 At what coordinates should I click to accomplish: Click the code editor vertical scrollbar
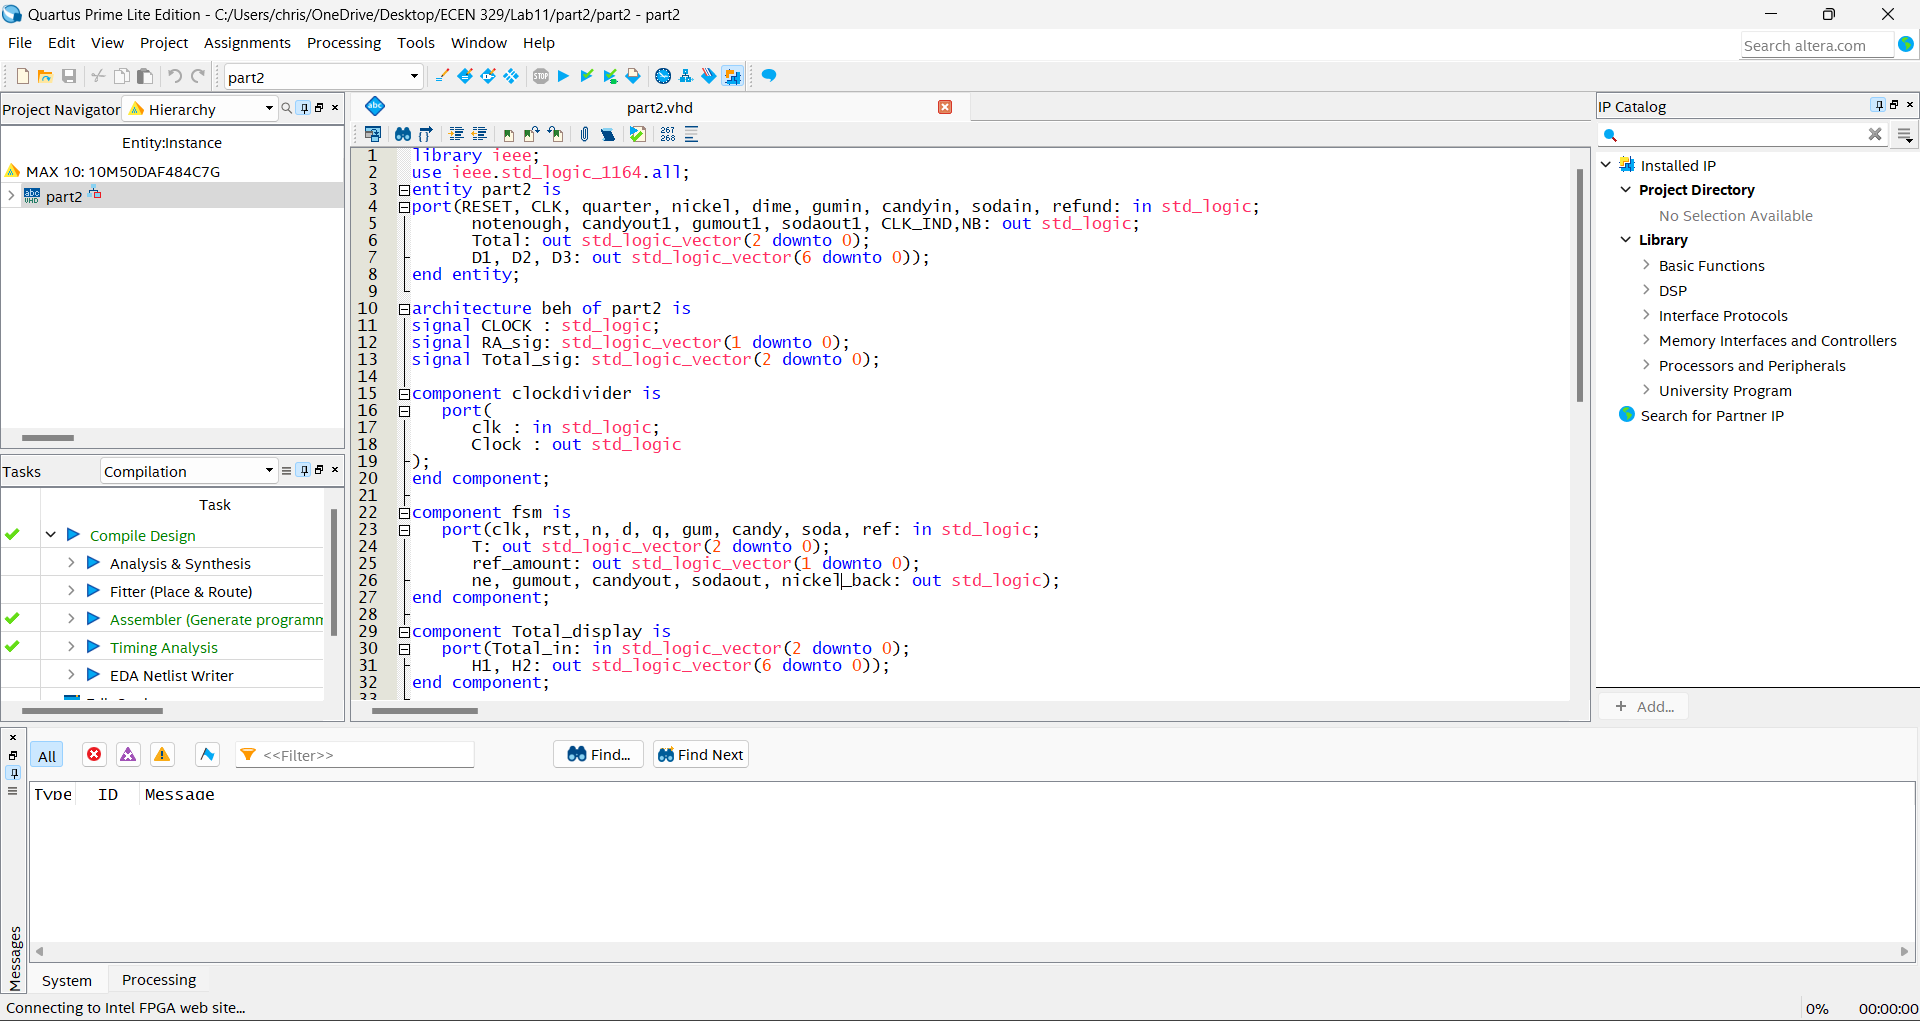(1580, 285)
